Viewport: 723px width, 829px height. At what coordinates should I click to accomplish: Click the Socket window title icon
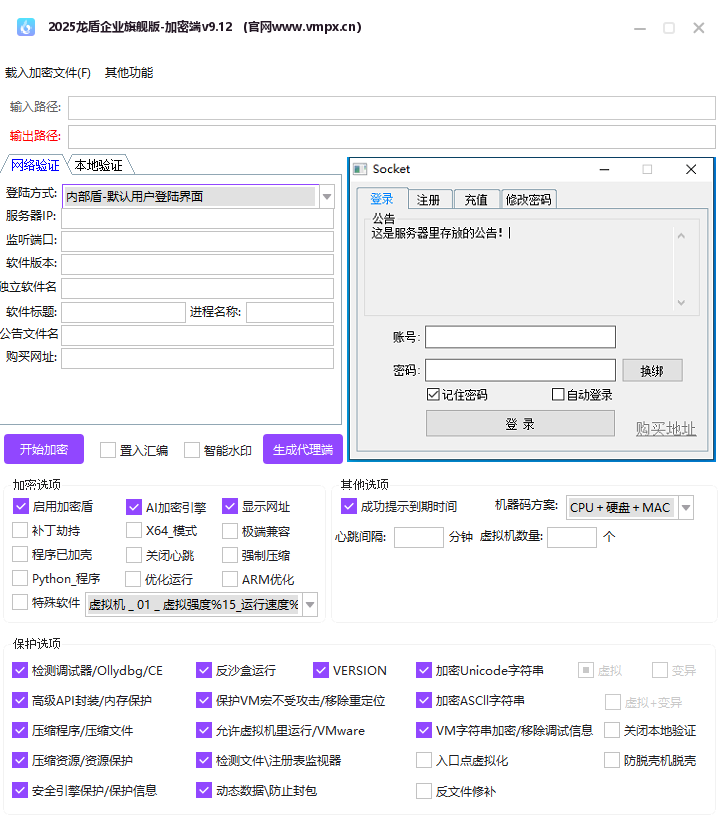pyautogui.click(x=360, y=169)
